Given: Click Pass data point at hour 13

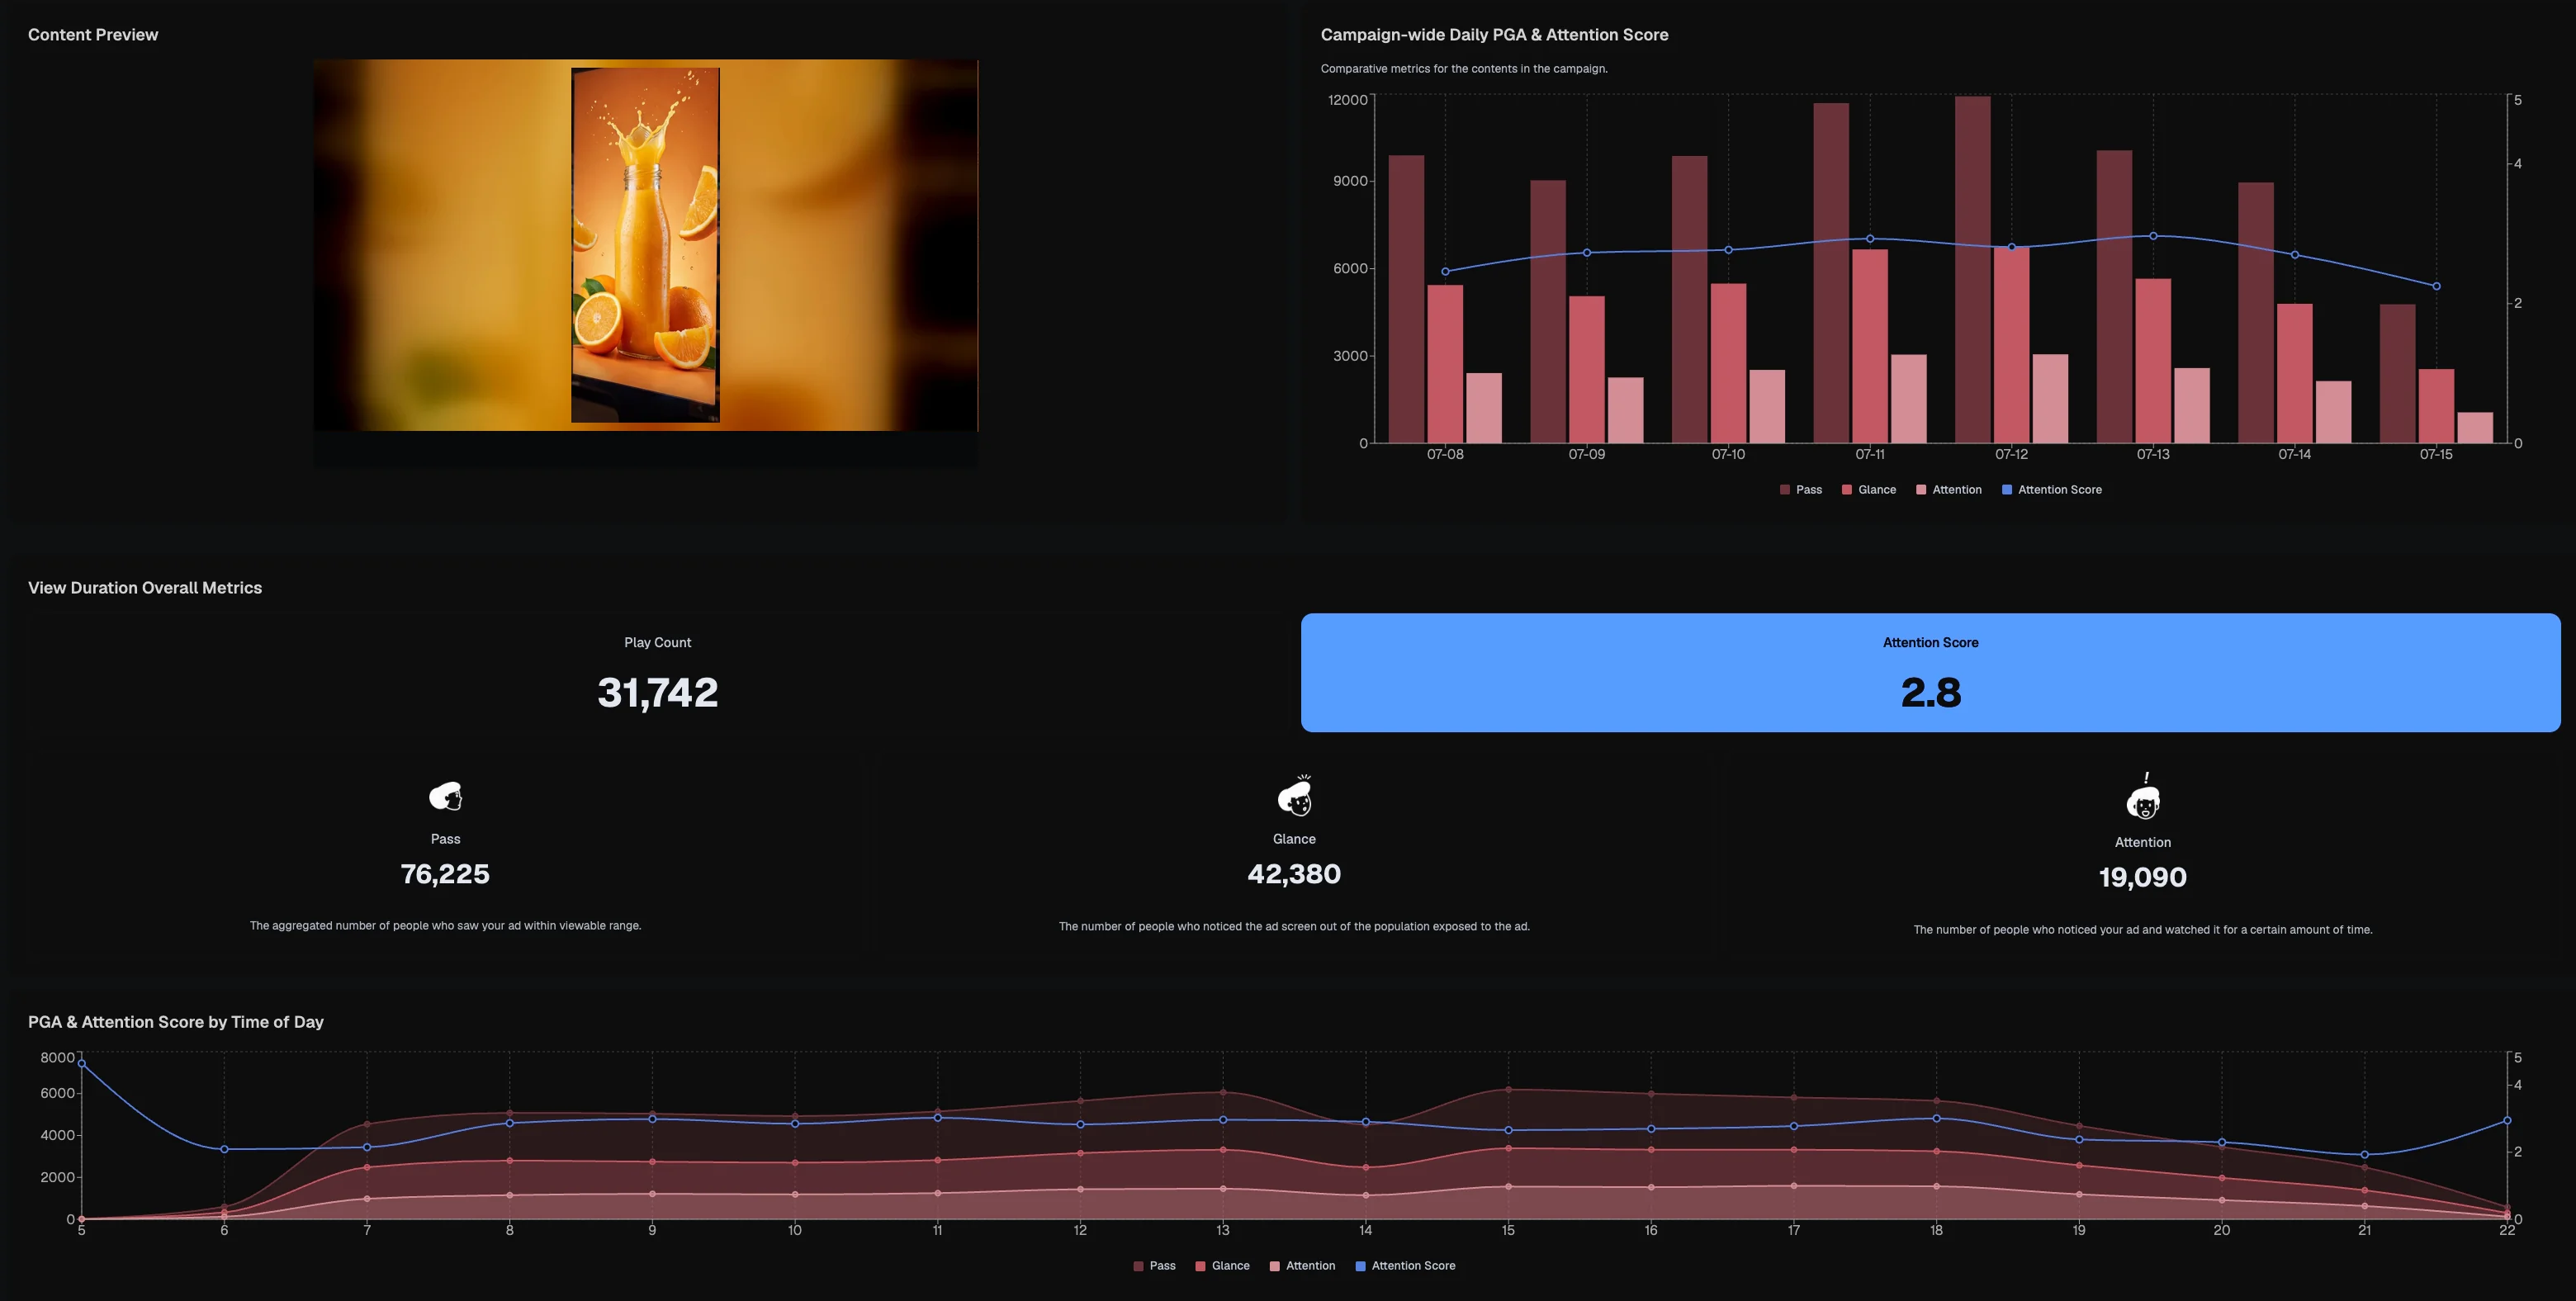Looking at the screenshot, I should [1223, 1092].
